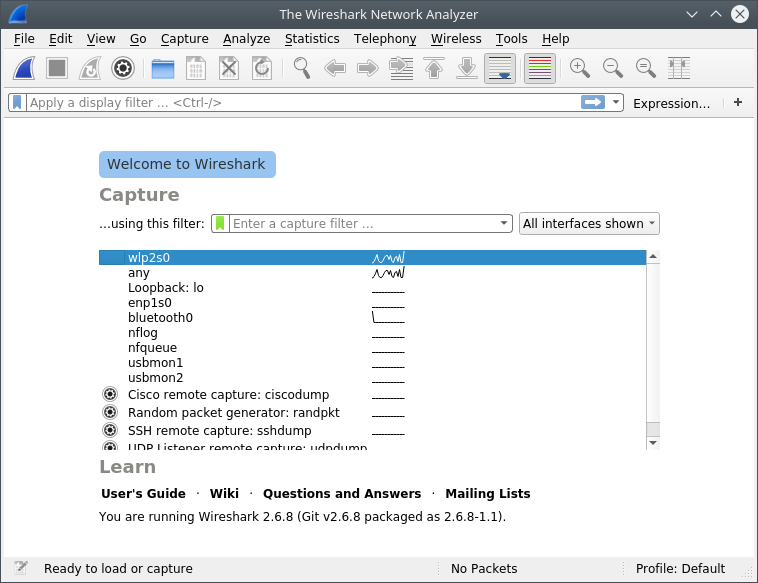Click the expert information status bar icon

pos(21,568)
